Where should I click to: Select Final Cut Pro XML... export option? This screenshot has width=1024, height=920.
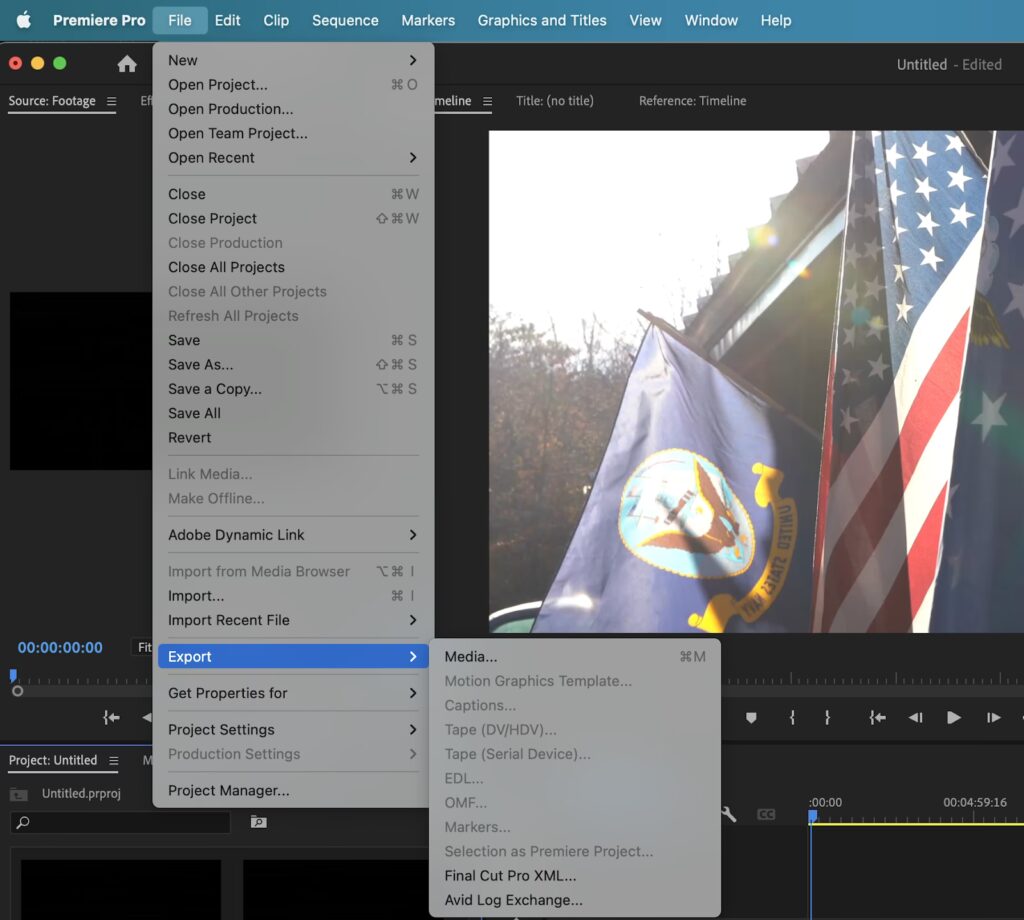click(x=510, y=876)
